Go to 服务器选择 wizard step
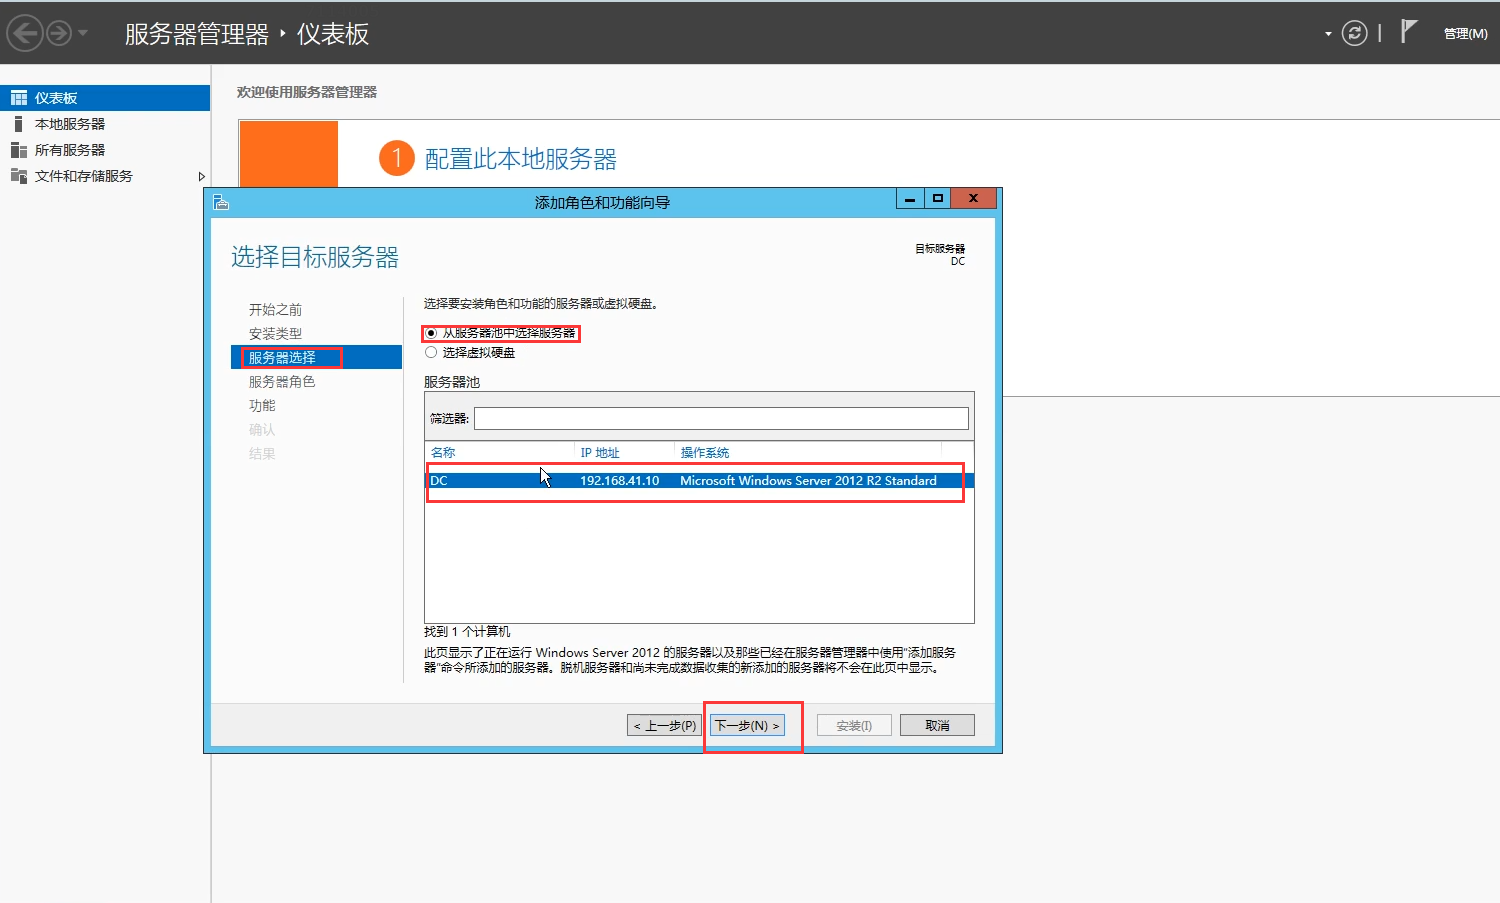 point(316,357)
